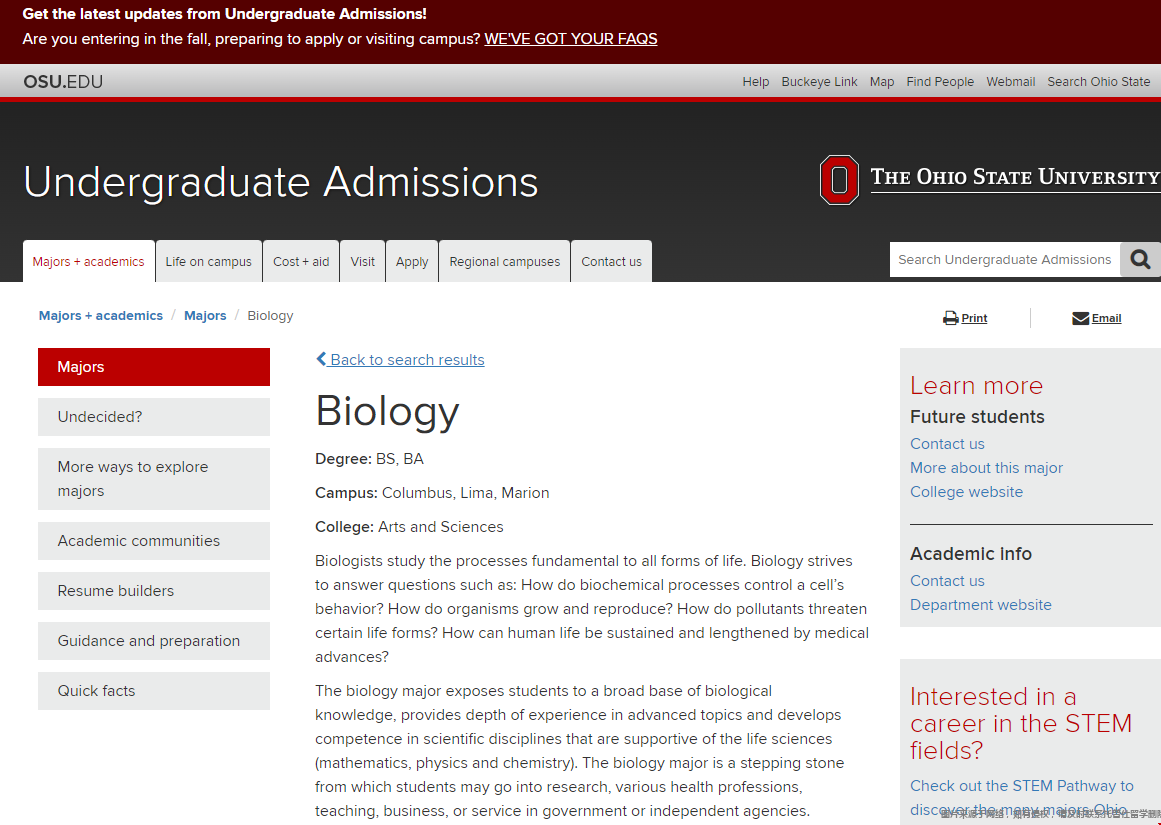Click the search magnifying glass icon
The height and width of the screenshot is (825, 1161).
point(1140,260)
